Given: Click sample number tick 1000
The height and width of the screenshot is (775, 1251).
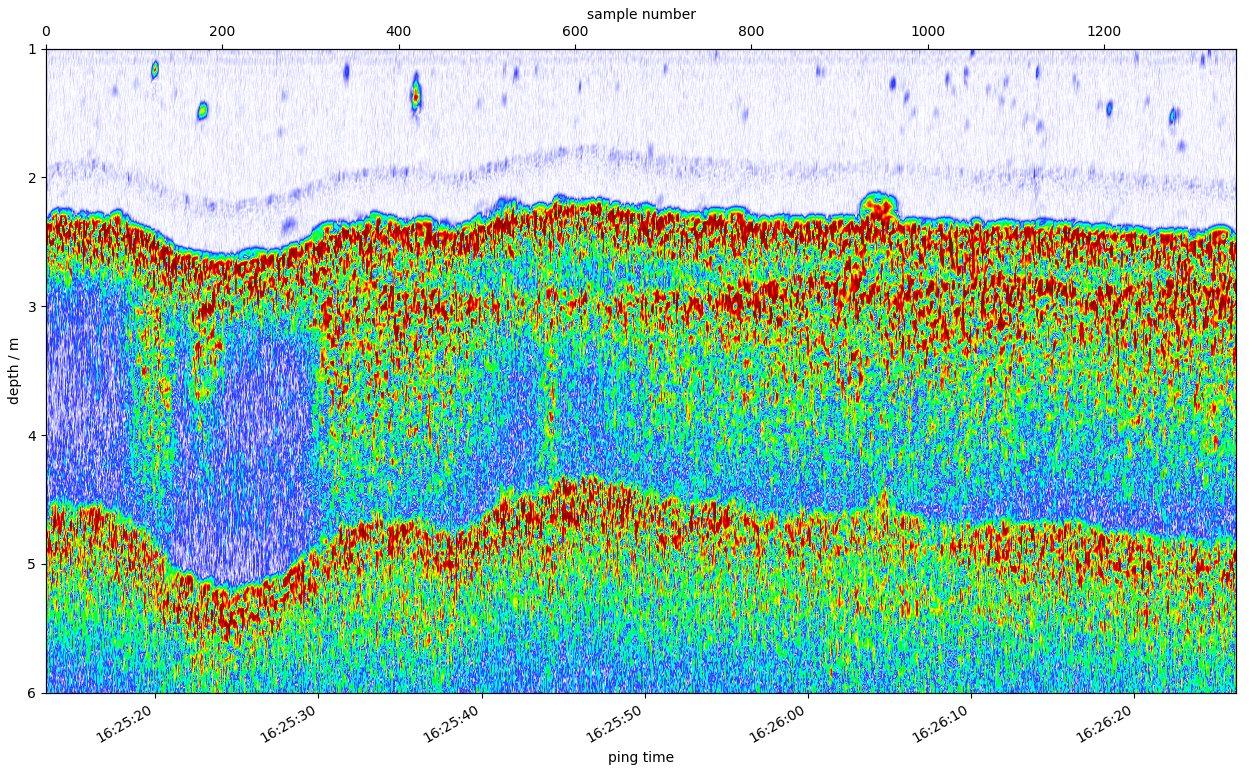Looking at the screenshot, I should pos(927,32).
